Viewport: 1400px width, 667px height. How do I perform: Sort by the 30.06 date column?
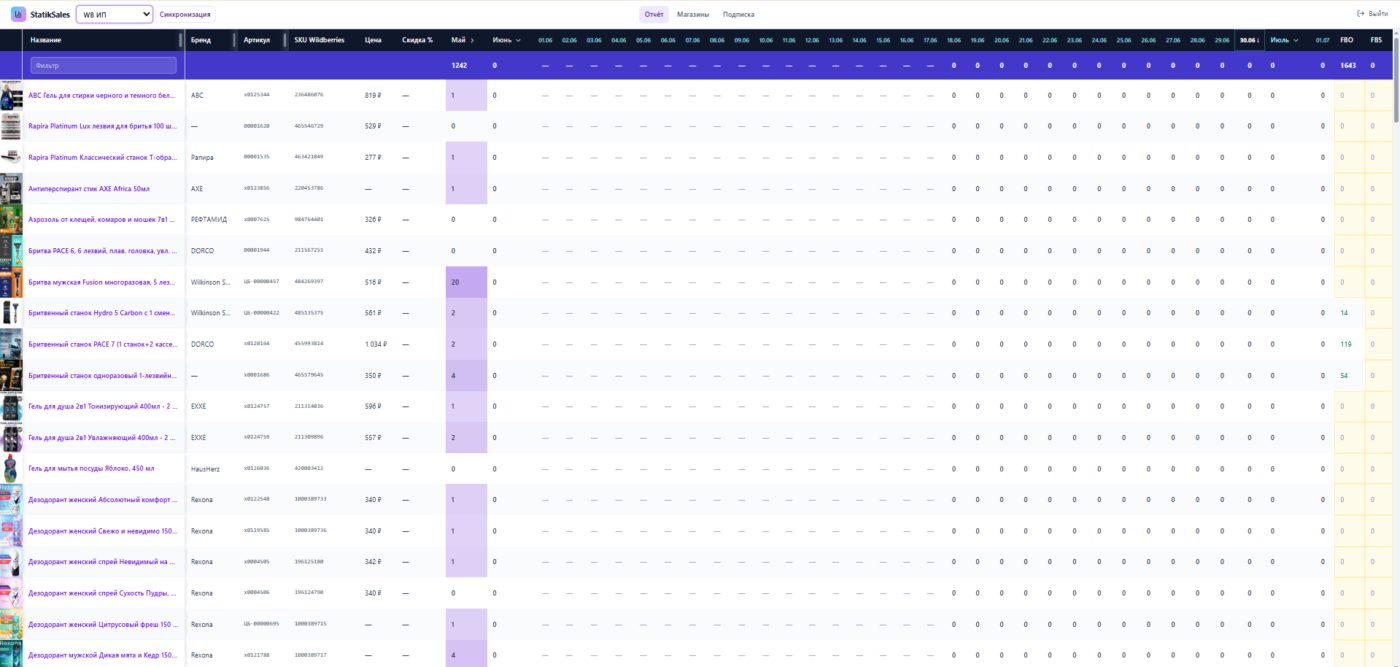(1249, 40)
